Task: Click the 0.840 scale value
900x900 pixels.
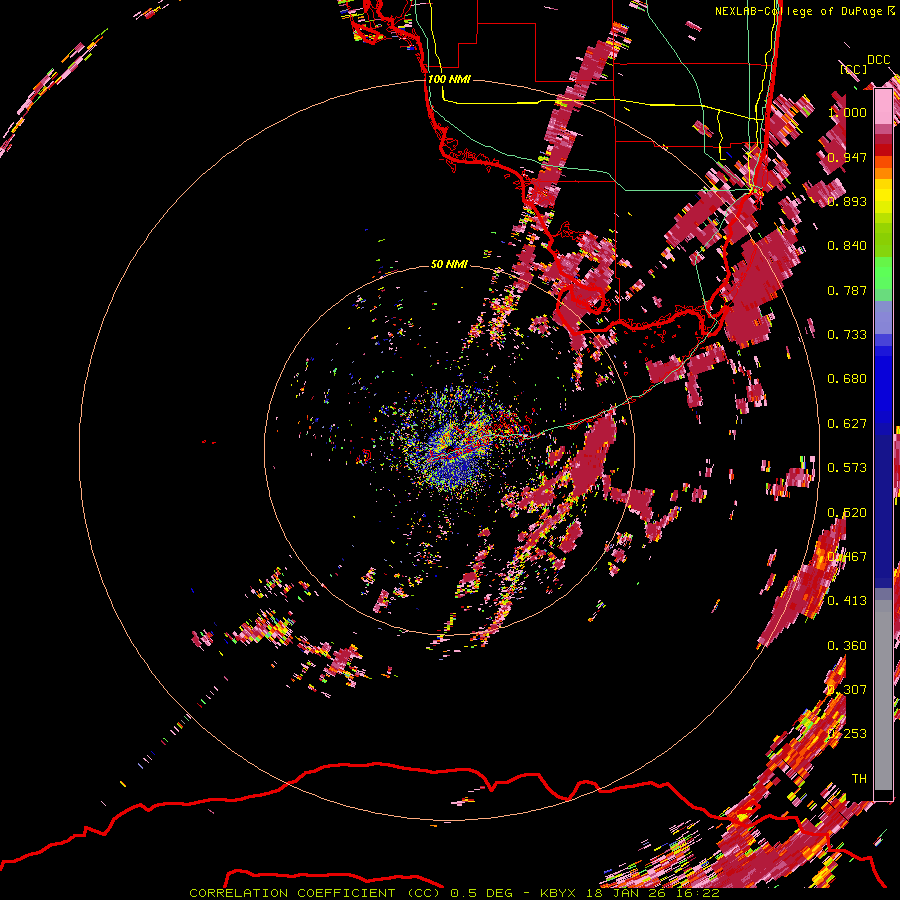Action: (x=847, y=246)
